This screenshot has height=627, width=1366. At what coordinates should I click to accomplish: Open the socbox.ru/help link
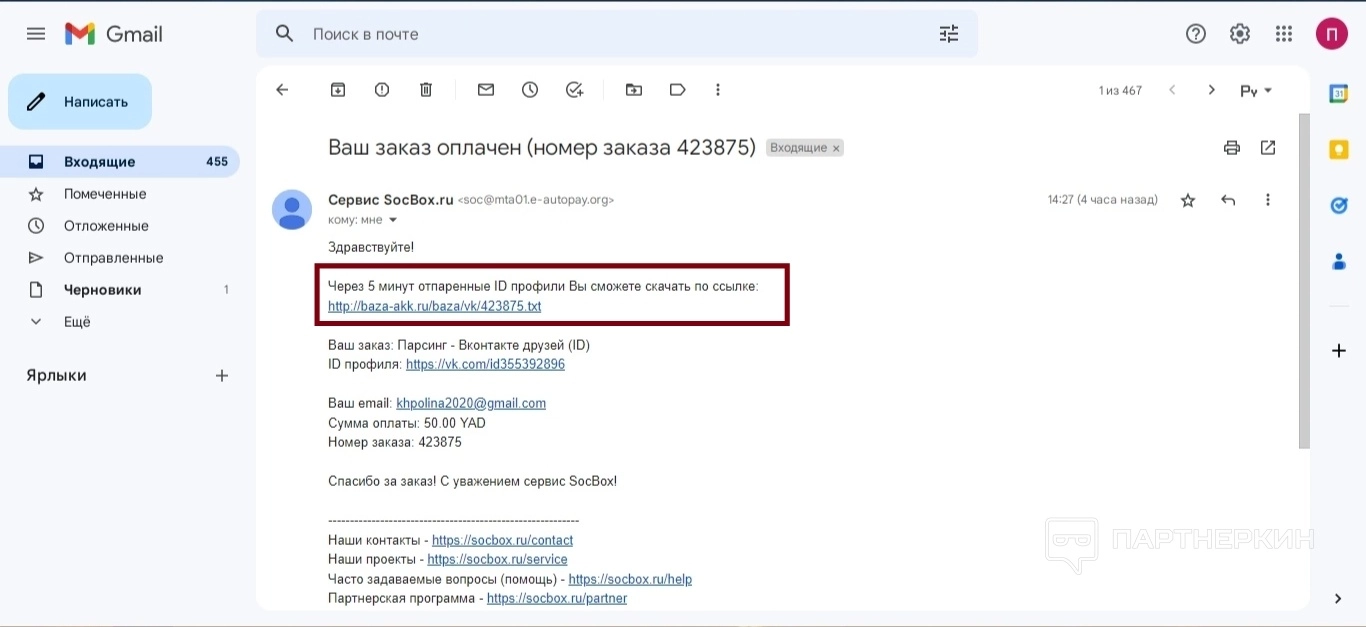click(x=630, y=579)
